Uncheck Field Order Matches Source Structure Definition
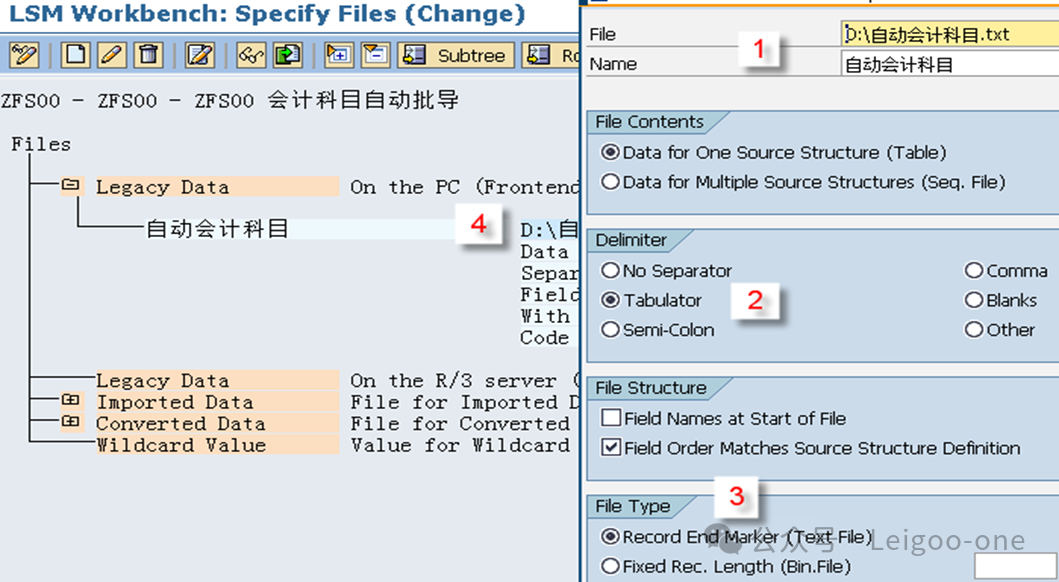Screen dimensions: 1059x582 coord(610,448)
